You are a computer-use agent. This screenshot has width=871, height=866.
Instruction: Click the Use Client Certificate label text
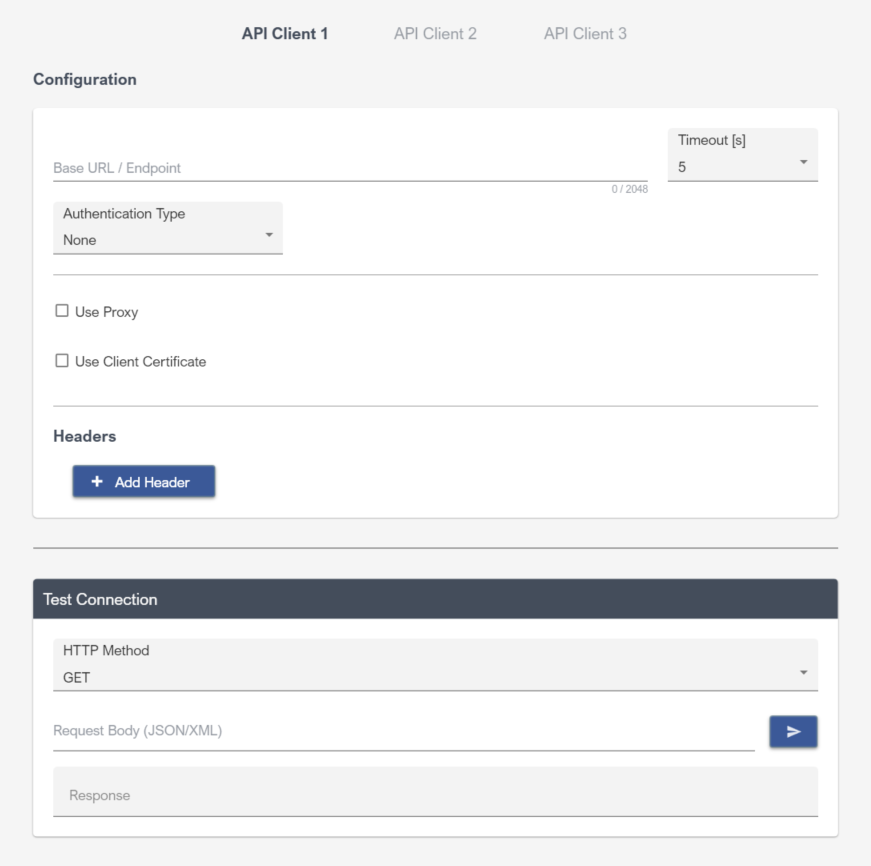click(141, 361)
